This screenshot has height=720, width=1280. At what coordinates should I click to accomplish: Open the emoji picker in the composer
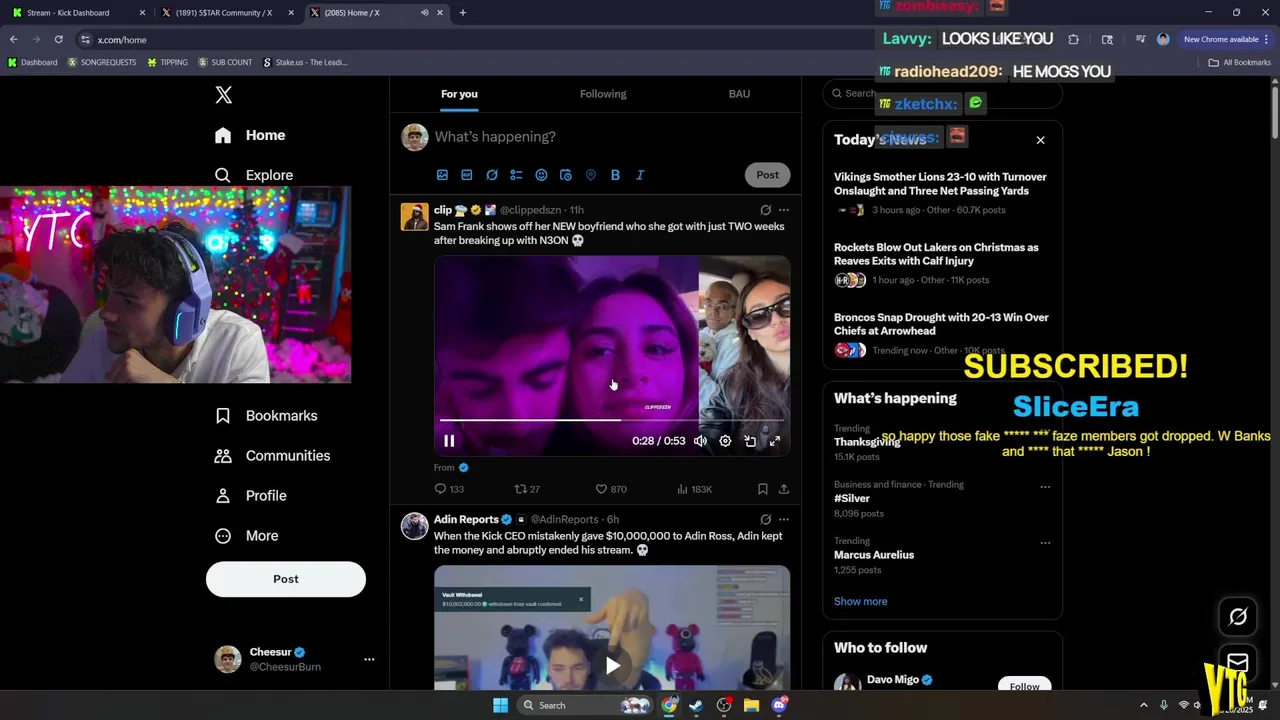coord(541,175)
